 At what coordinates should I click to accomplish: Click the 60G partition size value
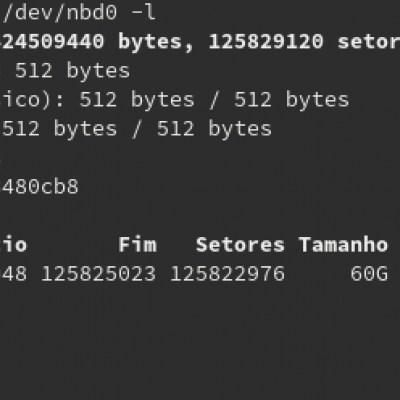(369, 274)
